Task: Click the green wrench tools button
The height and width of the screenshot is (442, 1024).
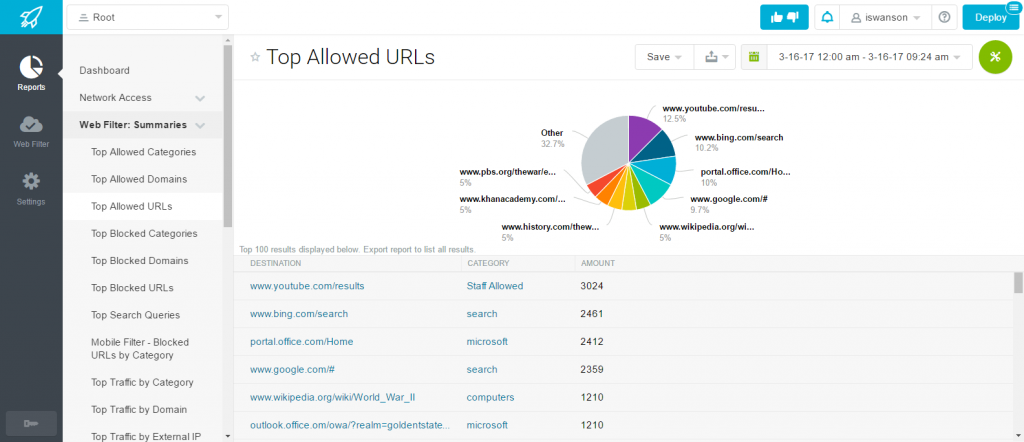Action: coord(995,57)
